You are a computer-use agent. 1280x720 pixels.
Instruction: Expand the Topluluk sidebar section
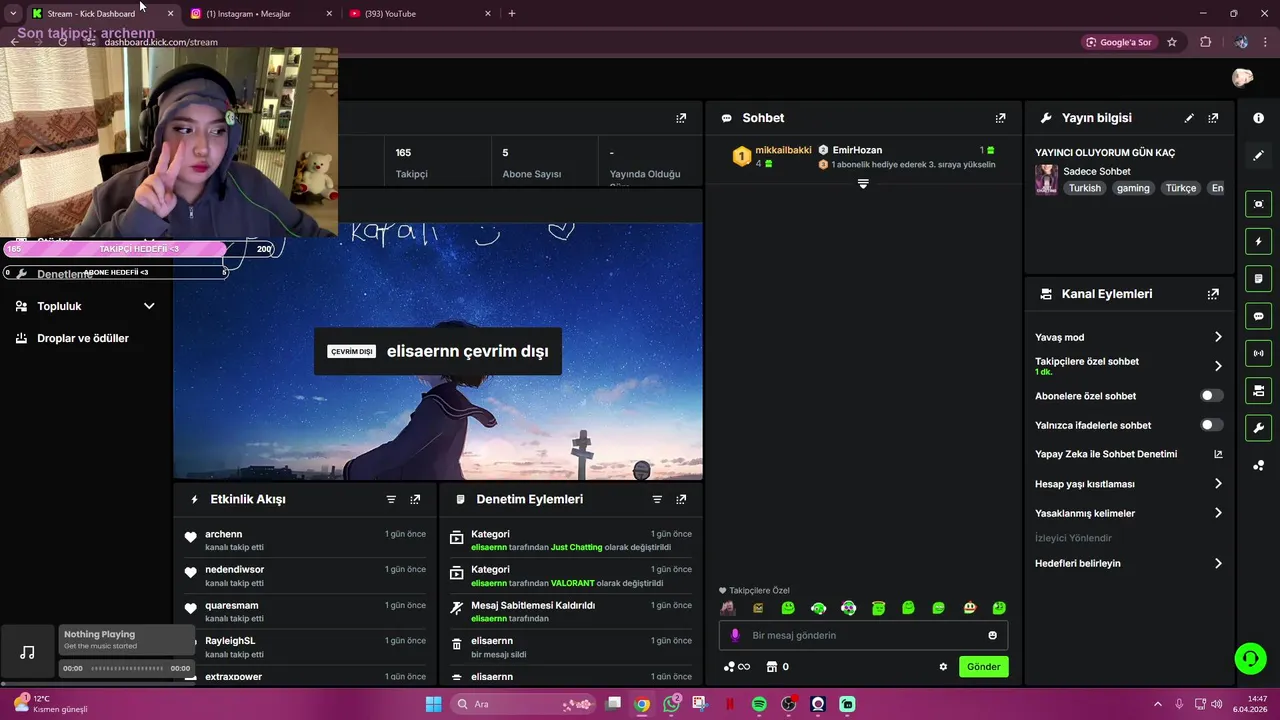pos(85,306)
